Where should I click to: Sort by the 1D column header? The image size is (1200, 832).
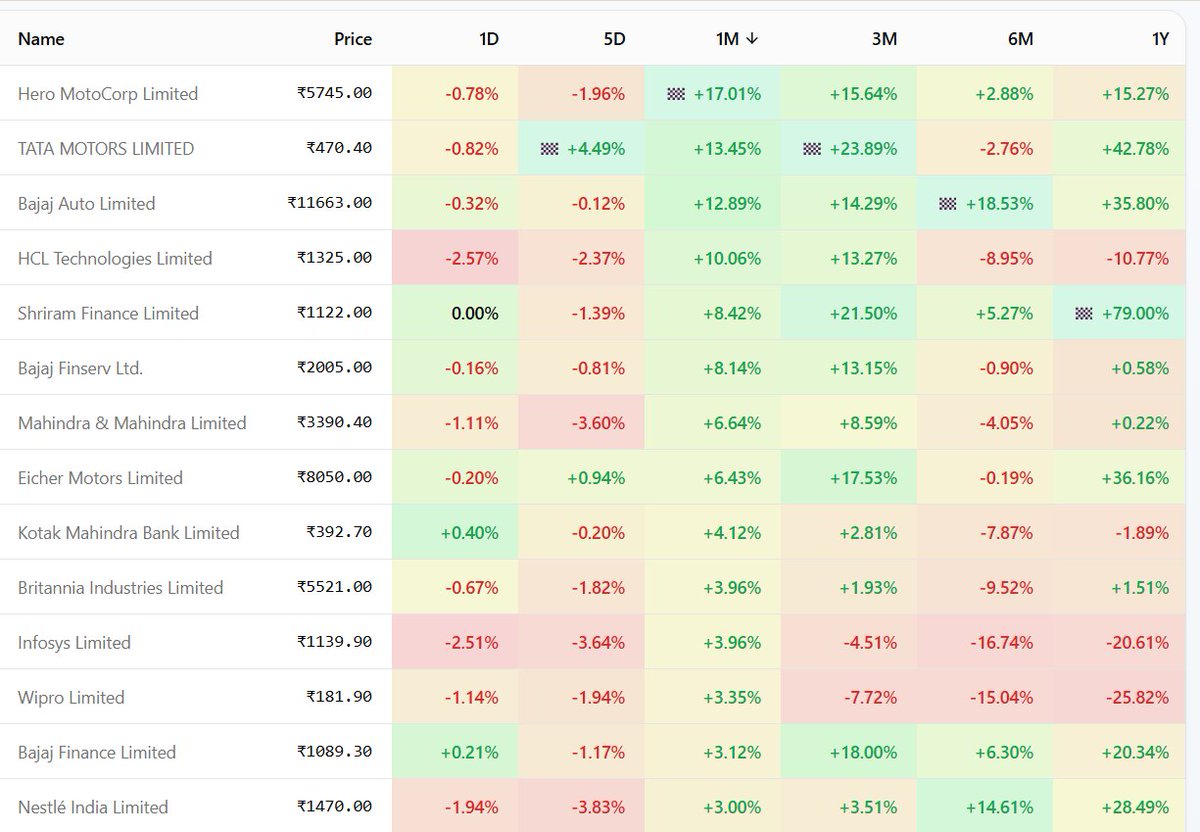point(488,39)
